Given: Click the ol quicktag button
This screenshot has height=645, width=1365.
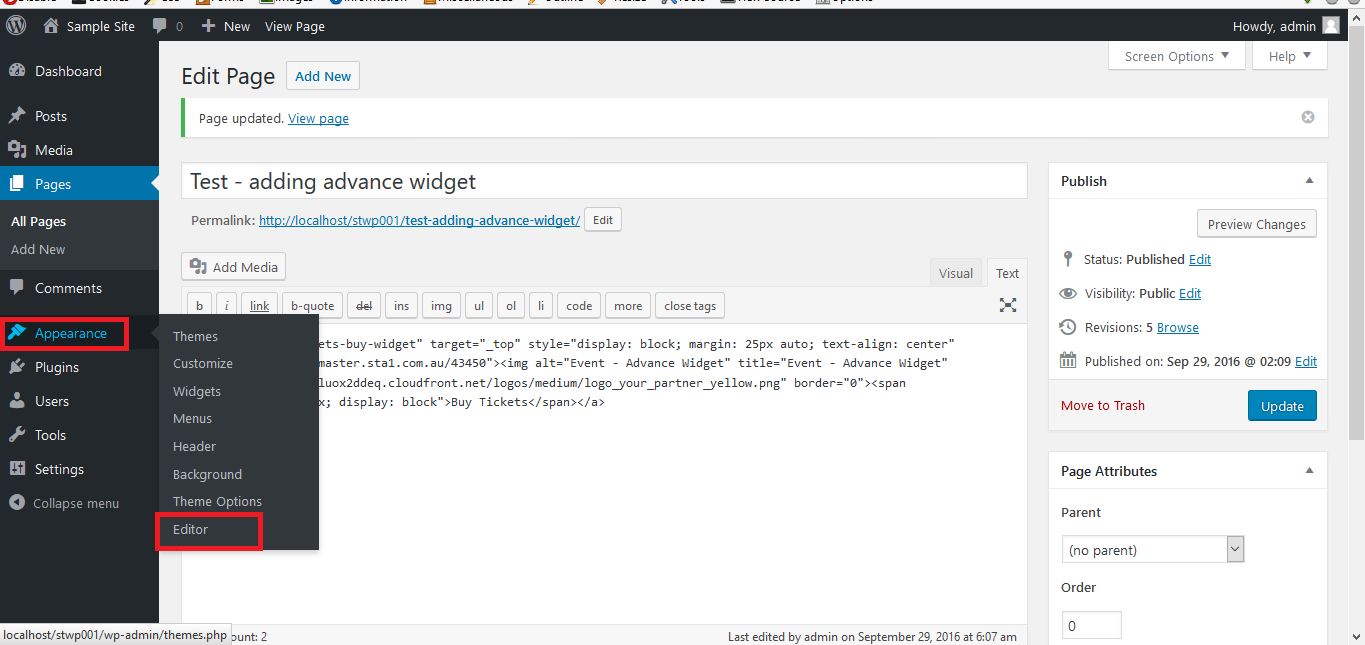Looking at the screenshot, I should (x=511, y=306).
